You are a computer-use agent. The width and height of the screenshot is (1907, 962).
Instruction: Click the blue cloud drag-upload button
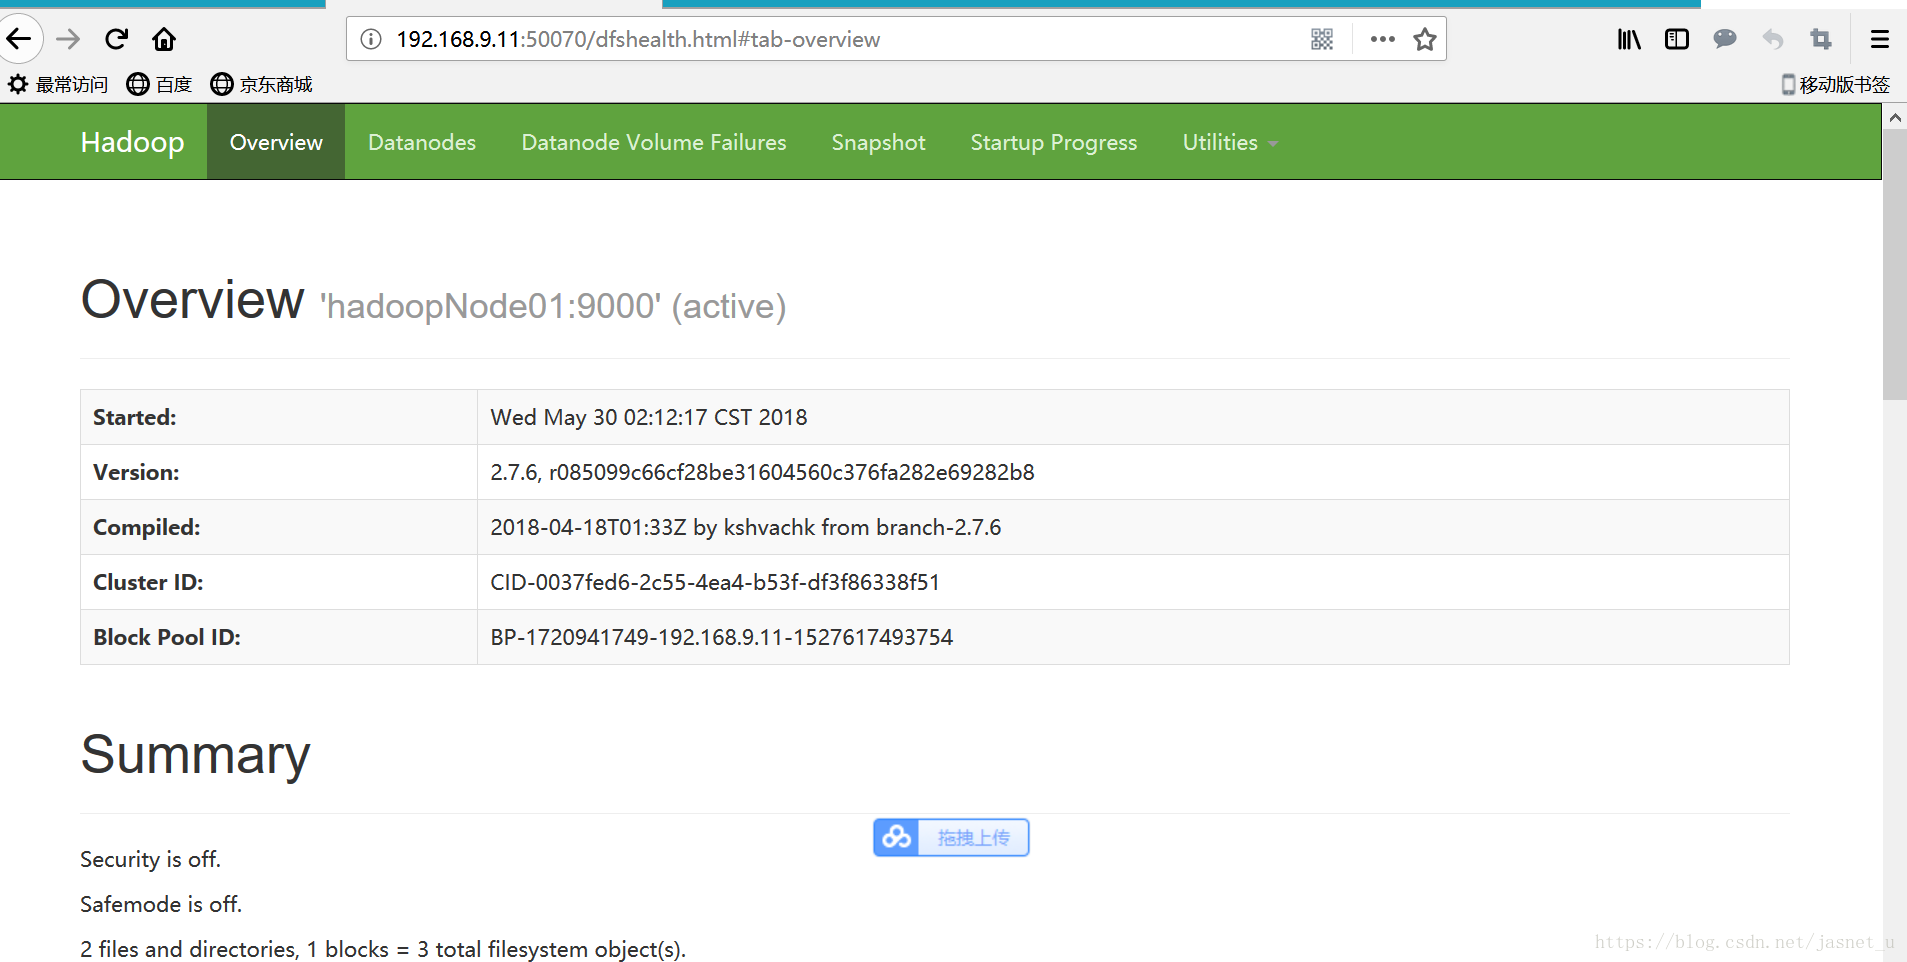point(951,838)
